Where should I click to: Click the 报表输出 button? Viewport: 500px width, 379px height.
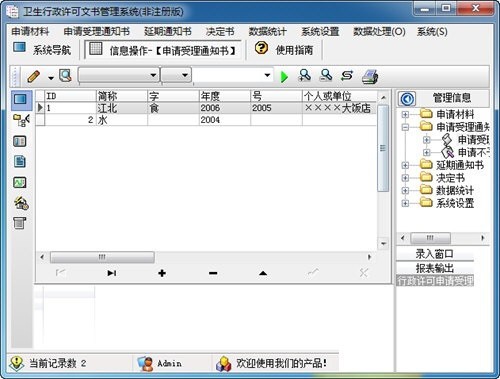point(435,268)
